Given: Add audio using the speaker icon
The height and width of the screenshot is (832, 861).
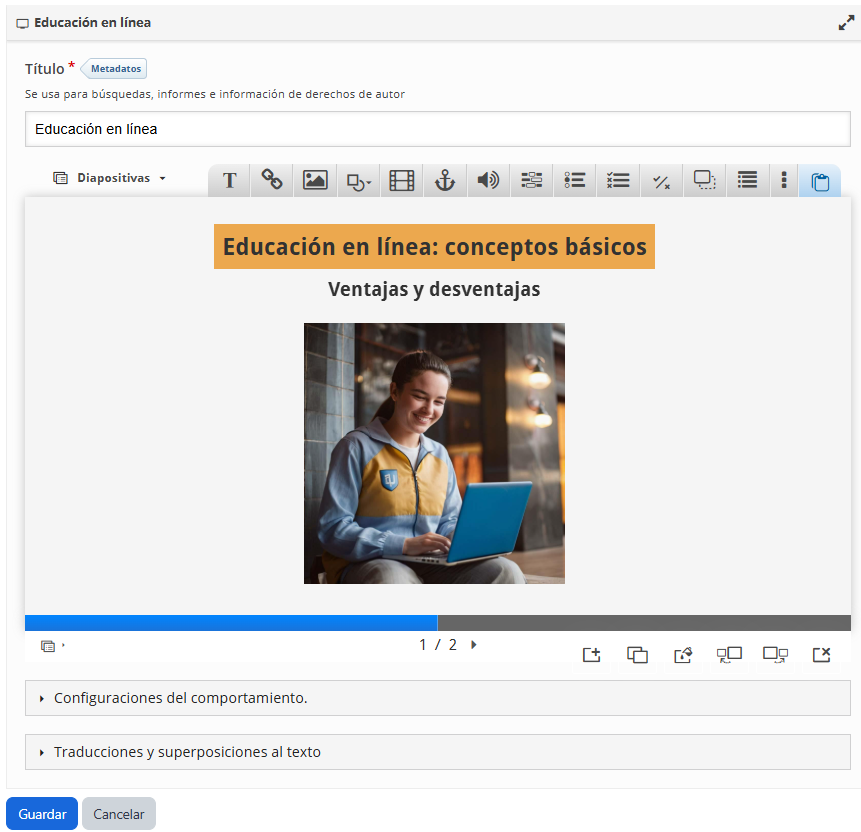Looking at the screenshot, I should (488, 181).
